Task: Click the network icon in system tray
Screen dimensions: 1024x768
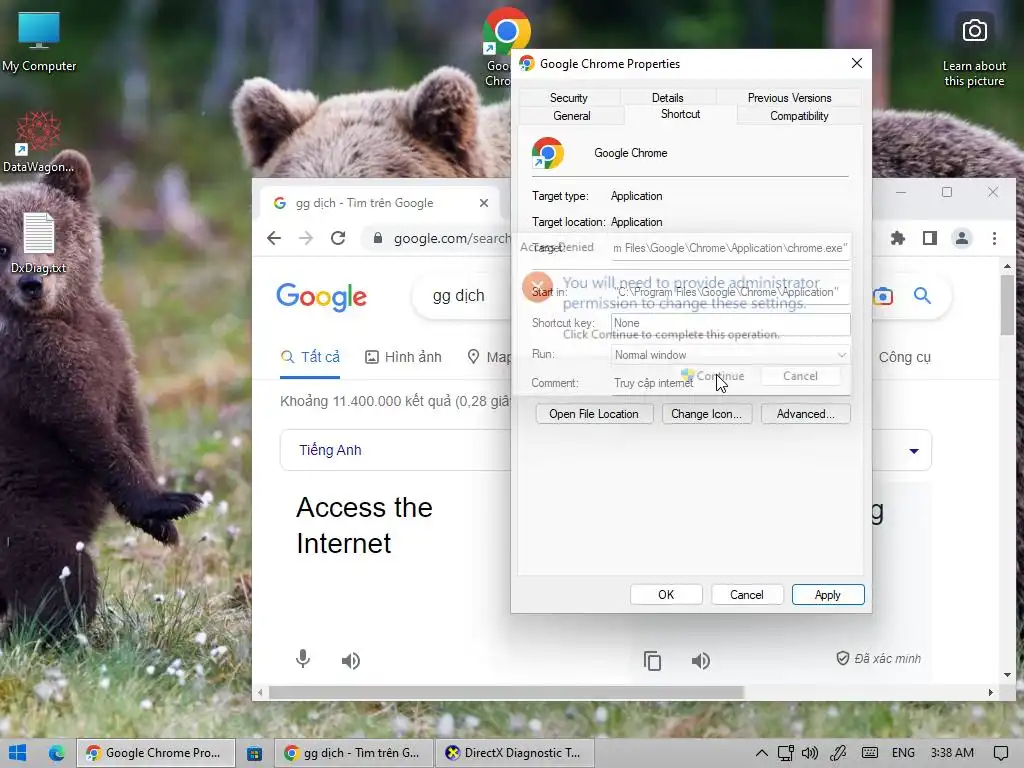Action: [x=786, y=753]
